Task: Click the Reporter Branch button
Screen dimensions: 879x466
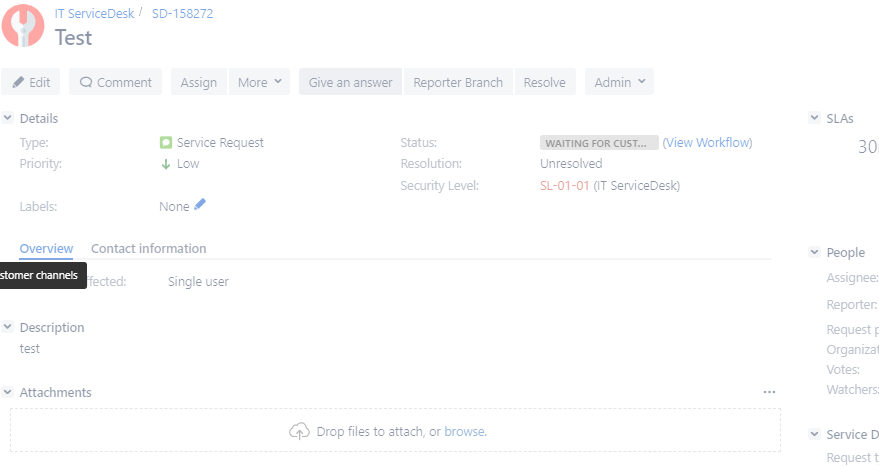Action: coord(458,82)
